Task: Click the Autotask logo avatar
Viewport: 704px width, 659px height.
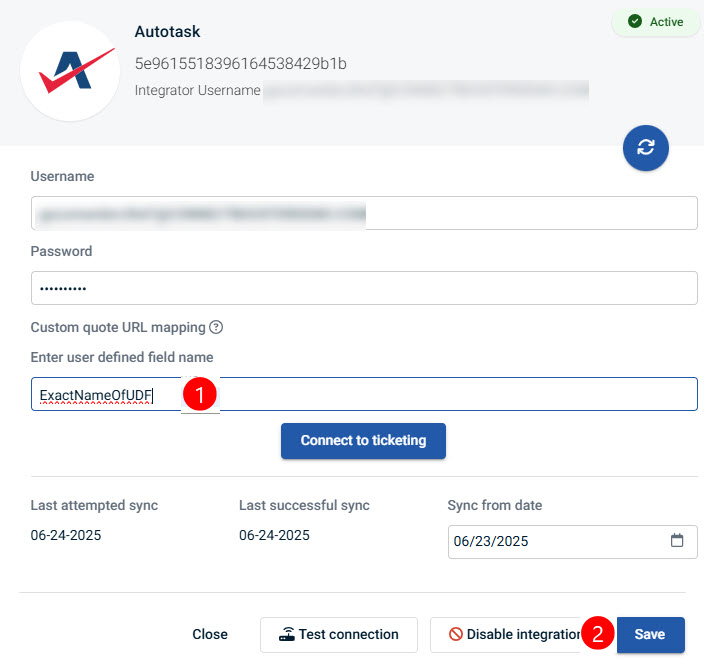Action: (70, 71)
